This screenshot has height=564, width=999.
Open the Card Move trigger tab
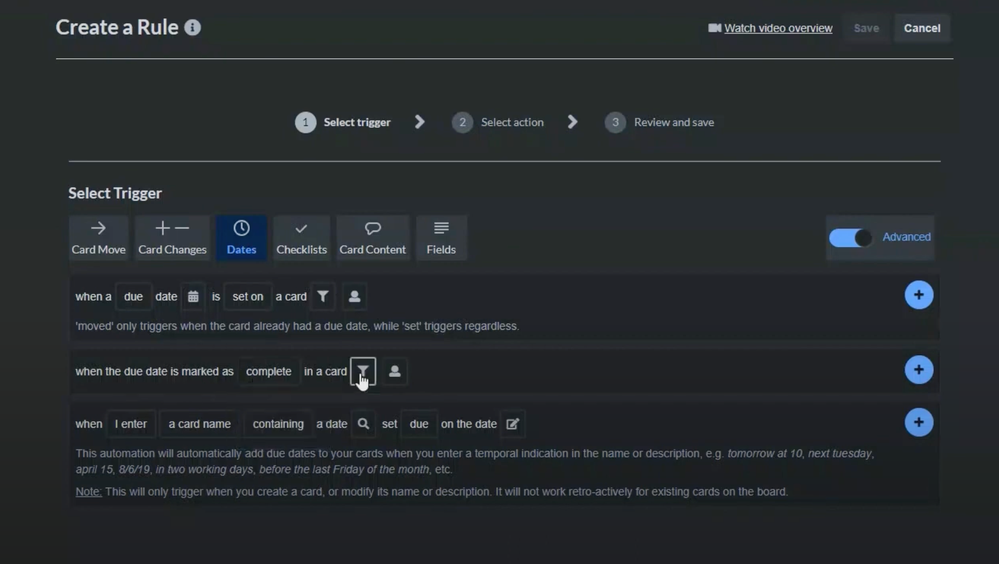[98, 238]
